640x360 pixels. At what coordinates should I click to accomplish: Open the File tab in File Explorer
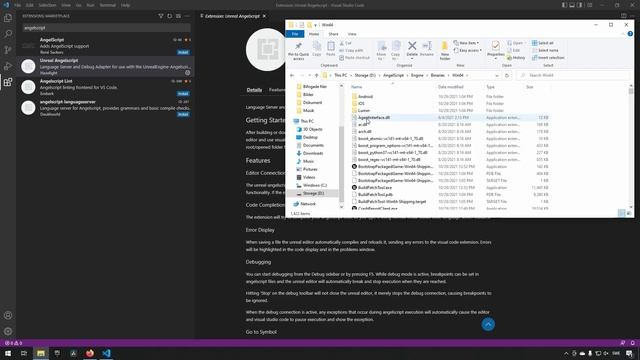point(295,34)
